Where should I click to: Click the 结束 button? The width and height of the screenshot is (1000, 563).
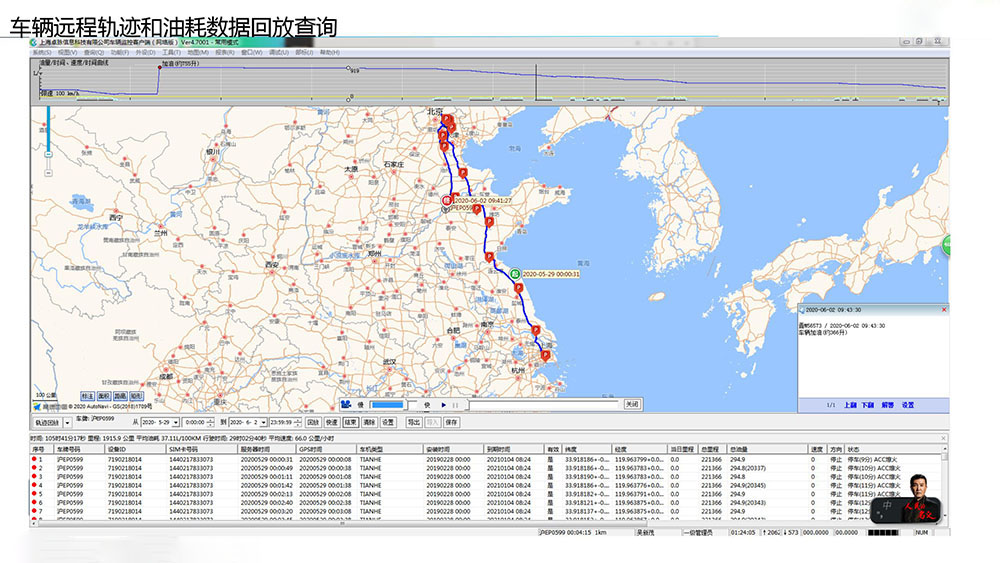[350, 422]
